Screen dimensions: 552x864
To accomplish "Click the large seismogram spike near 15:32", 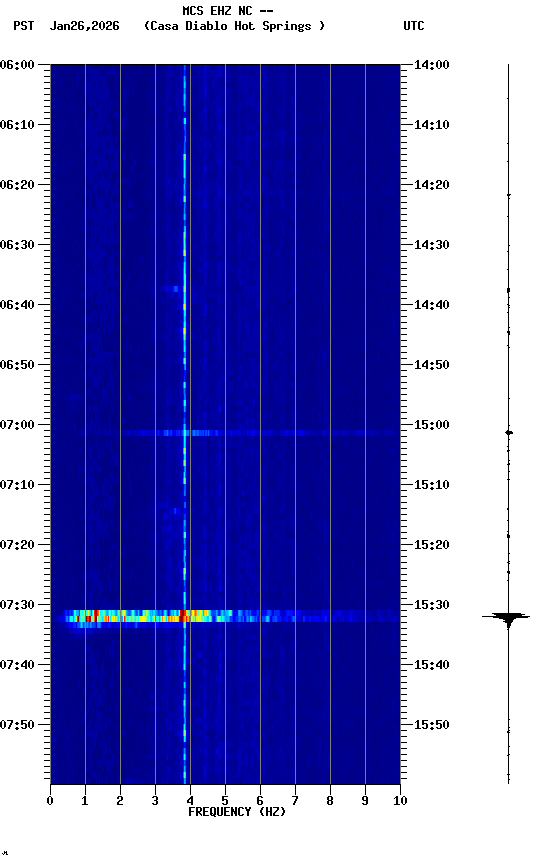I will tap(507, 617).
